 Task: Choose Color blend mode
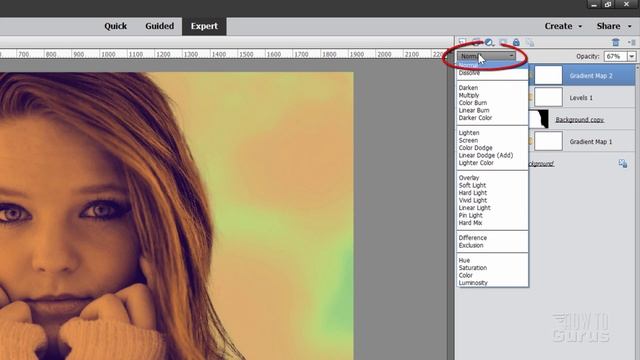click(x=465, y=275)
